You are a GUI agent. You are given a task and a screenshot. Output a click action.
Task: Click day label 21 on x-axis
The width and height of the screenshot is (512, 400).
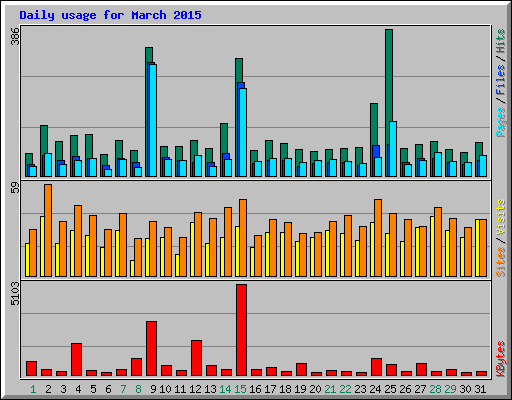[330, 389]
